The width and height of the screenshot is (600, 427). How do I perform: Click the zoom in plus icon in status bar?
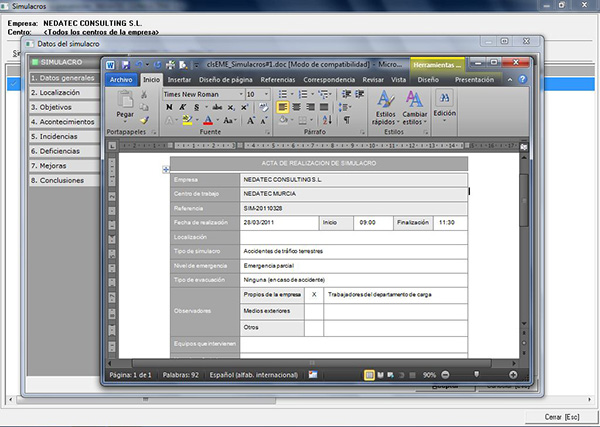(x=513, y=375)
